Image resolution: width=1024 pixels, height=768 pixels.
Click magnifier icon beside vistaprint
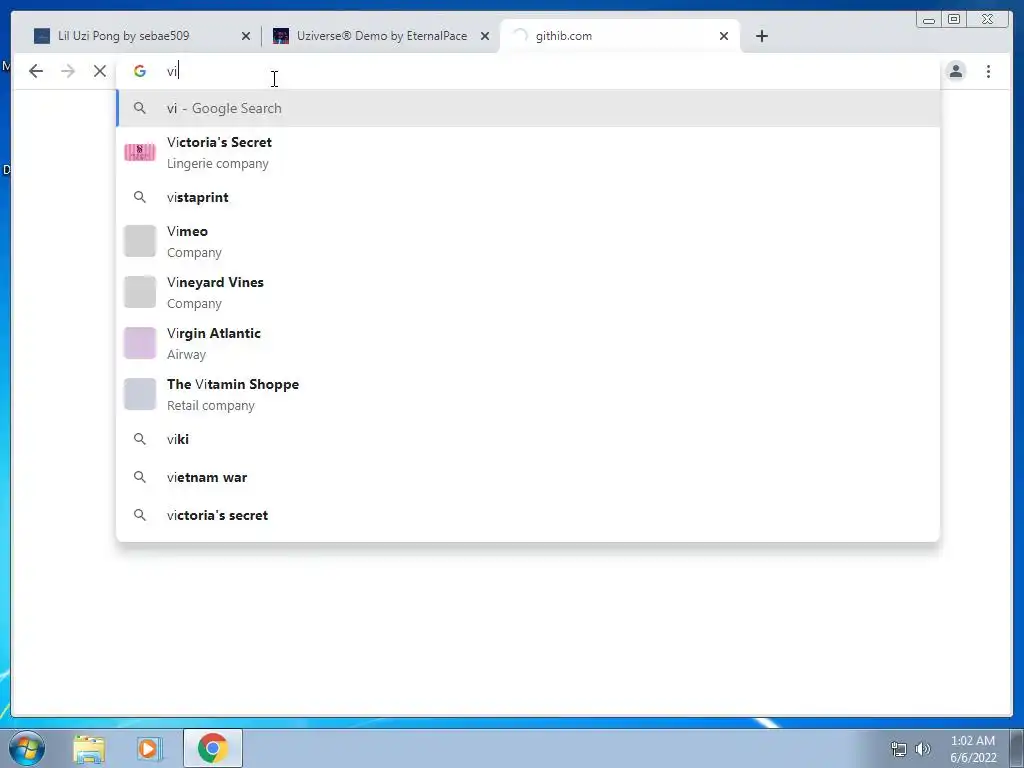coord(140,197)
